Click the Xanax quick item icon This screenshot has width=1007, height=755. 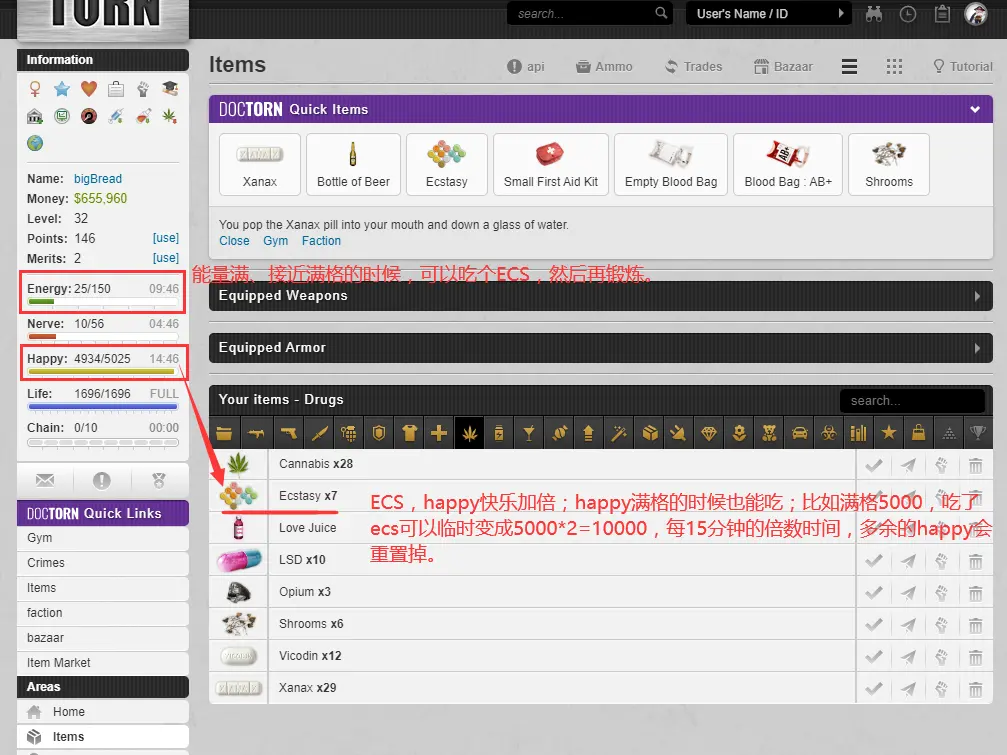point(259,163)
